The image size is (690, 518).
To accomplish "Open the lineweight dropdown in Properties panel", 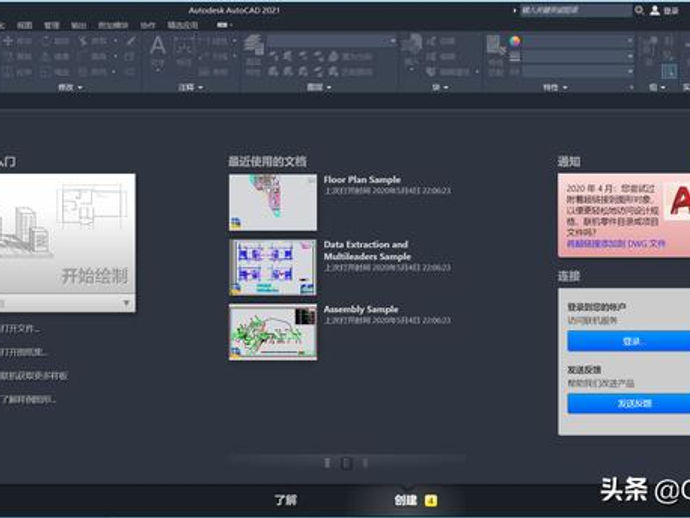I will [578, 56].
